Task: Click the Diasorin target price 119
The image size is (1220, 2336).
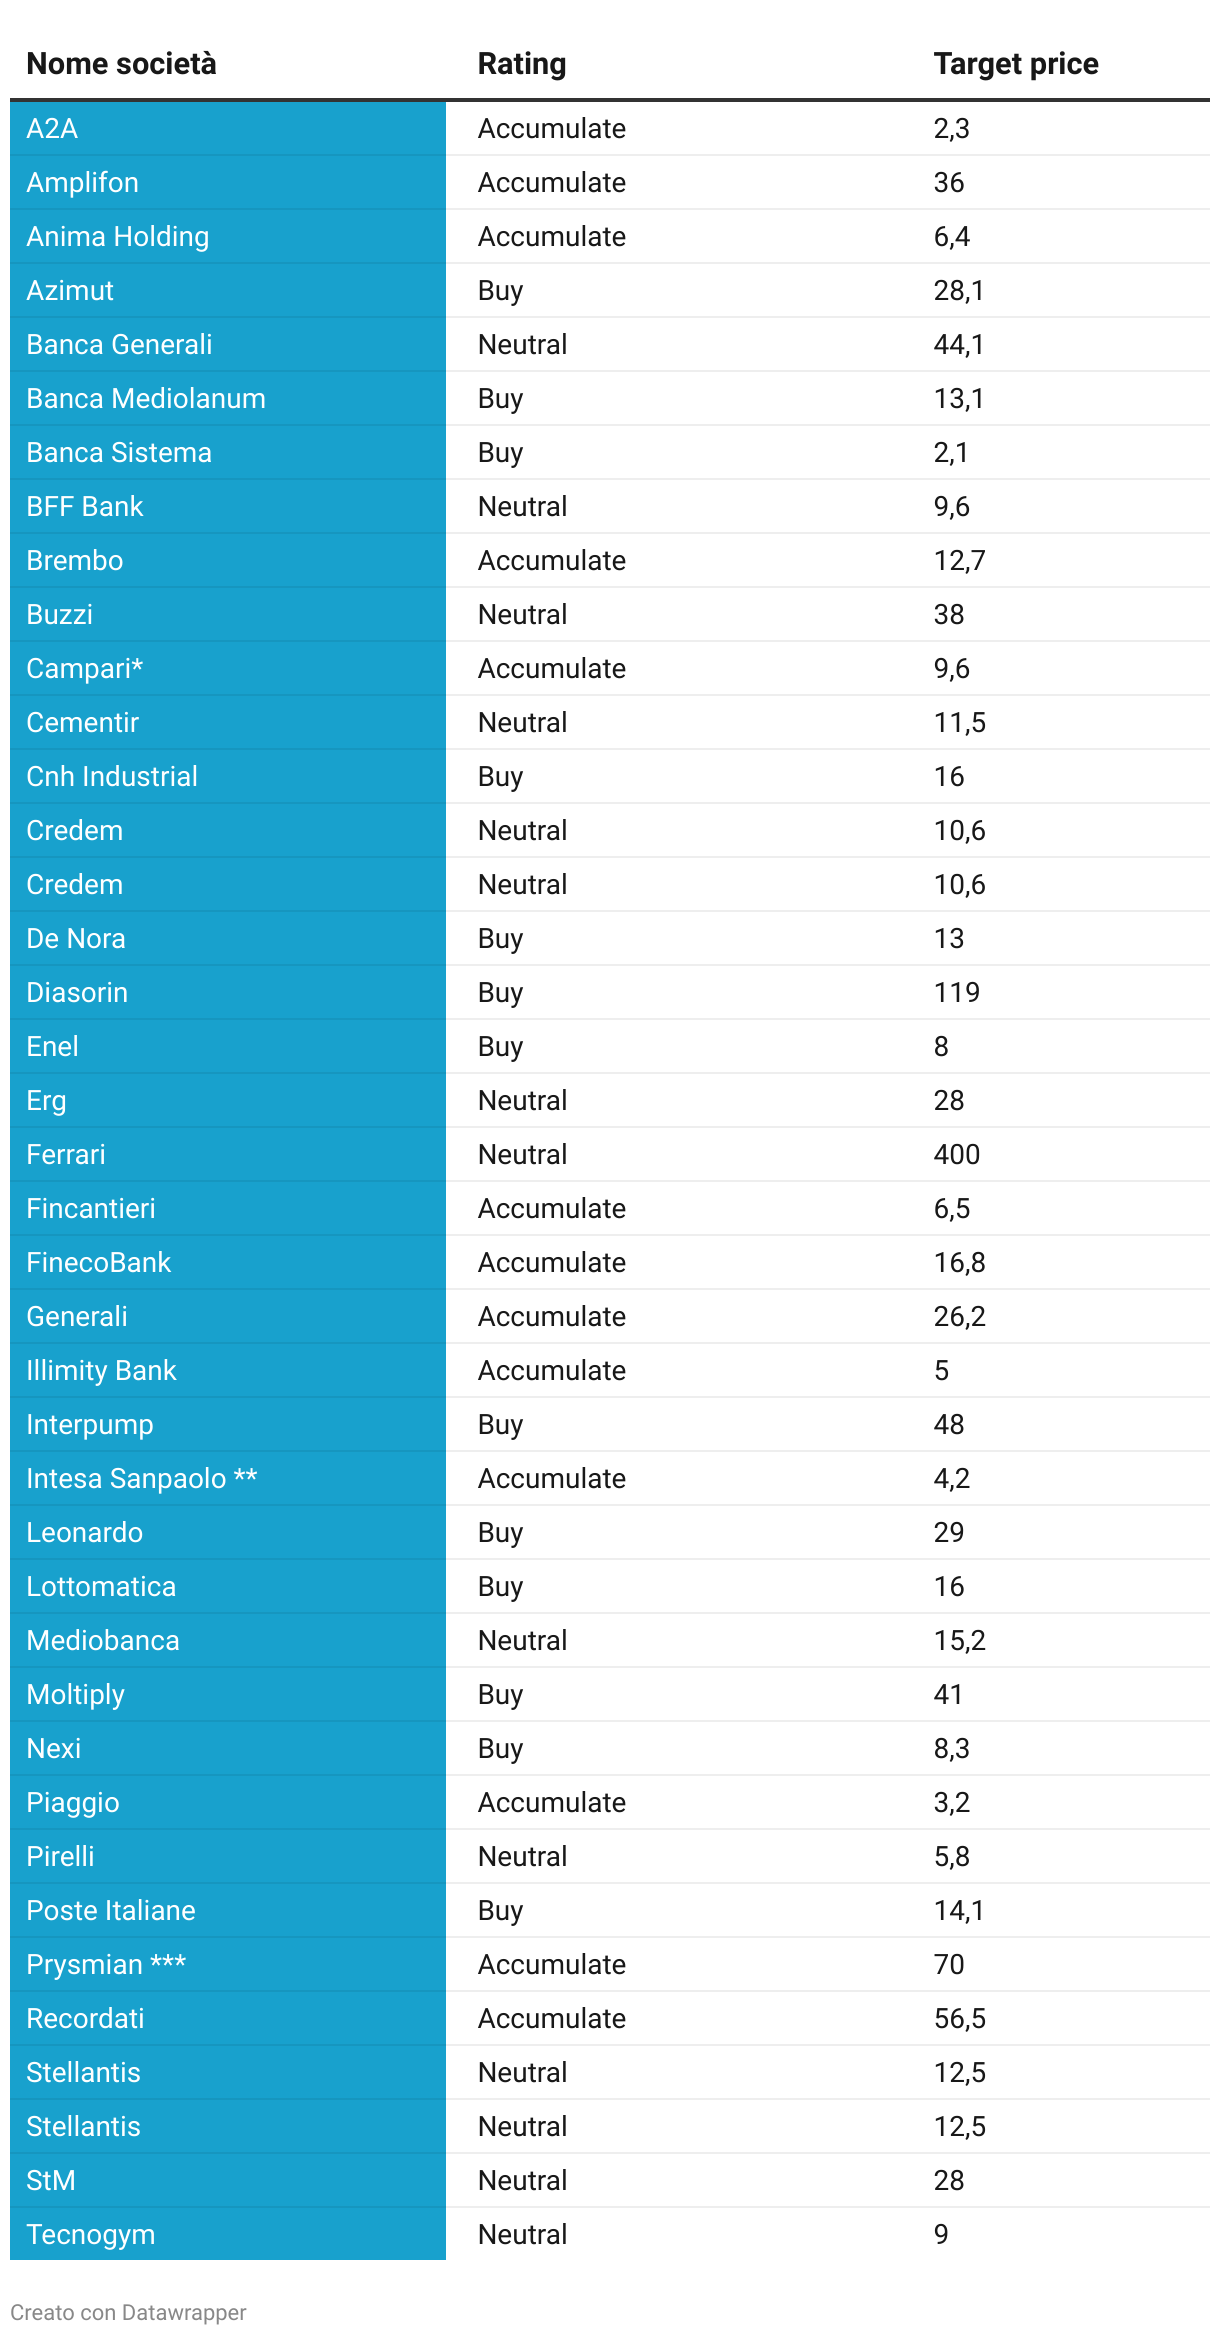Action: pyautogui.click(x=956, y=992)
